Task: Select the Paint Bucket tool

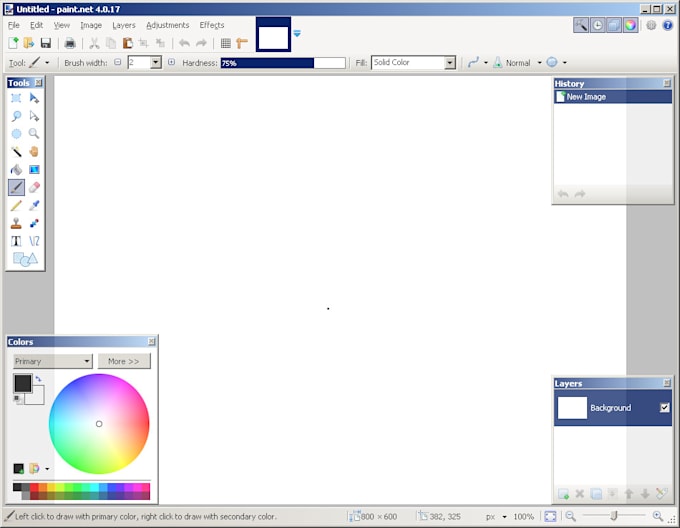Action: click(16, 169)
